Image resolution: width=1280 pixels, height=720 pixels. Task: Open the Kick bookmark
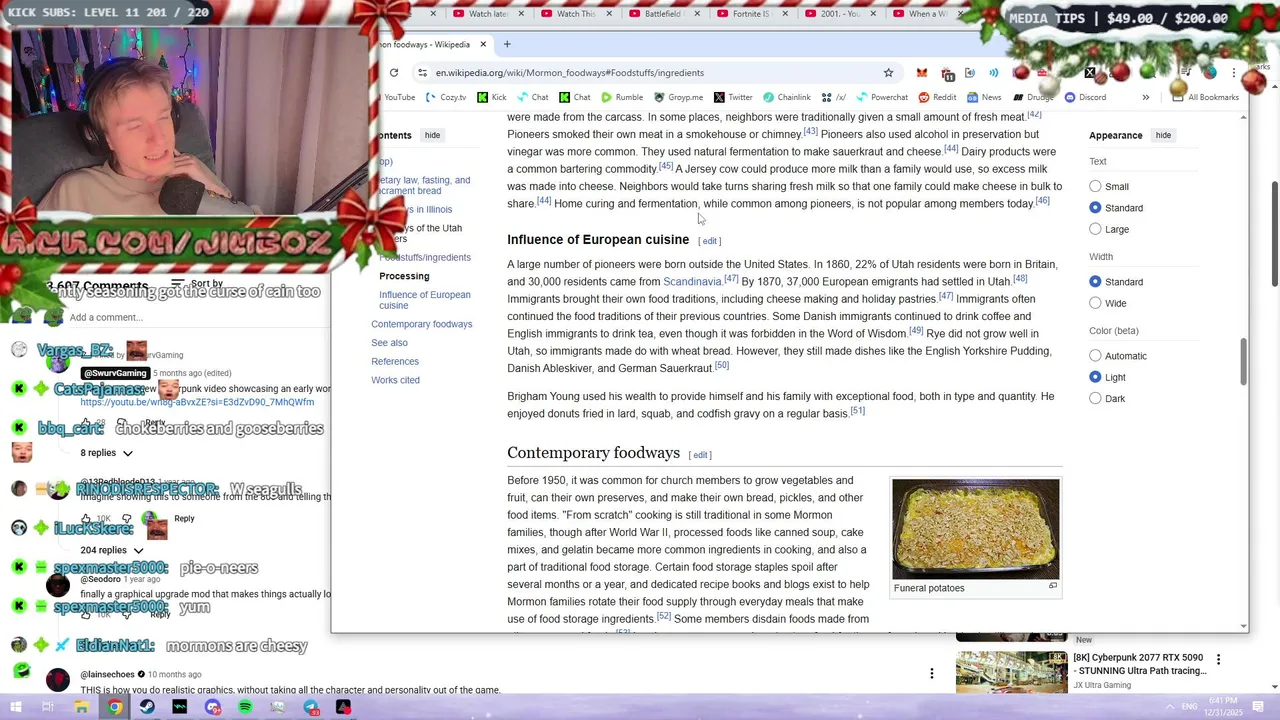[x=492, y=97]
